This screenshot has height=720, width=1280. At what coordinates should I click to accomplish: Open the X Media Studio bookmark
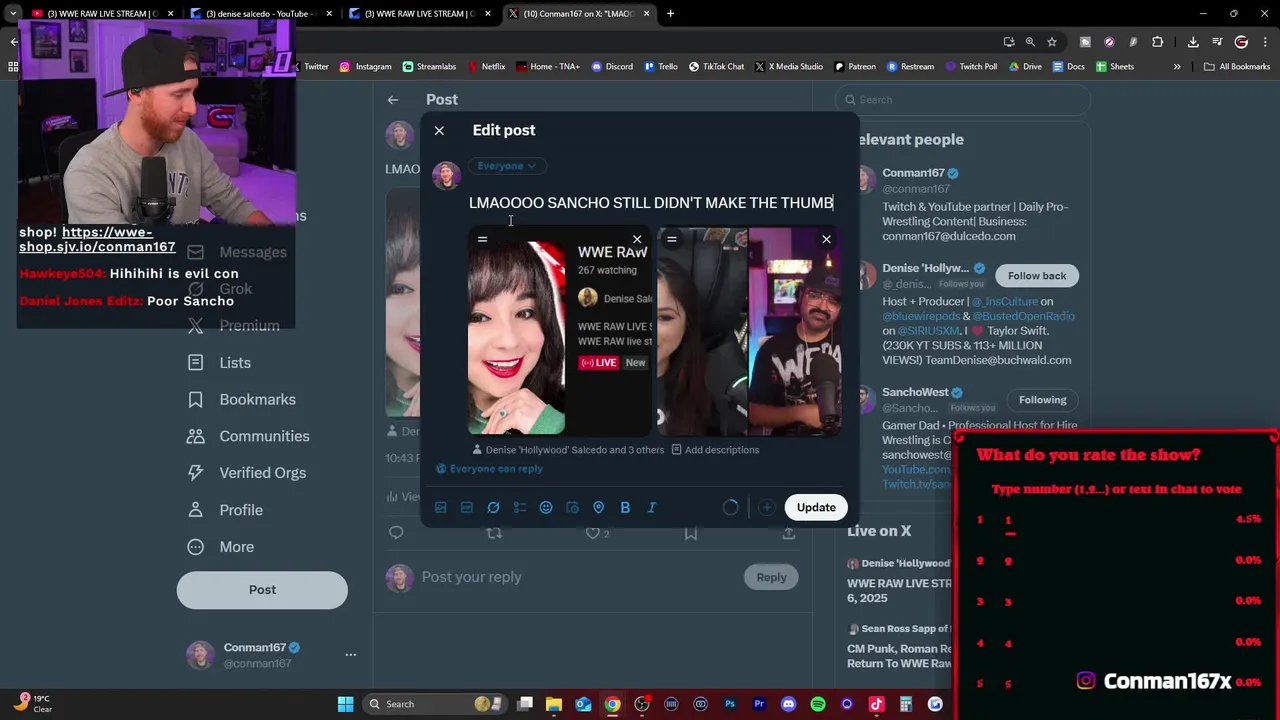tap(789, 67)
